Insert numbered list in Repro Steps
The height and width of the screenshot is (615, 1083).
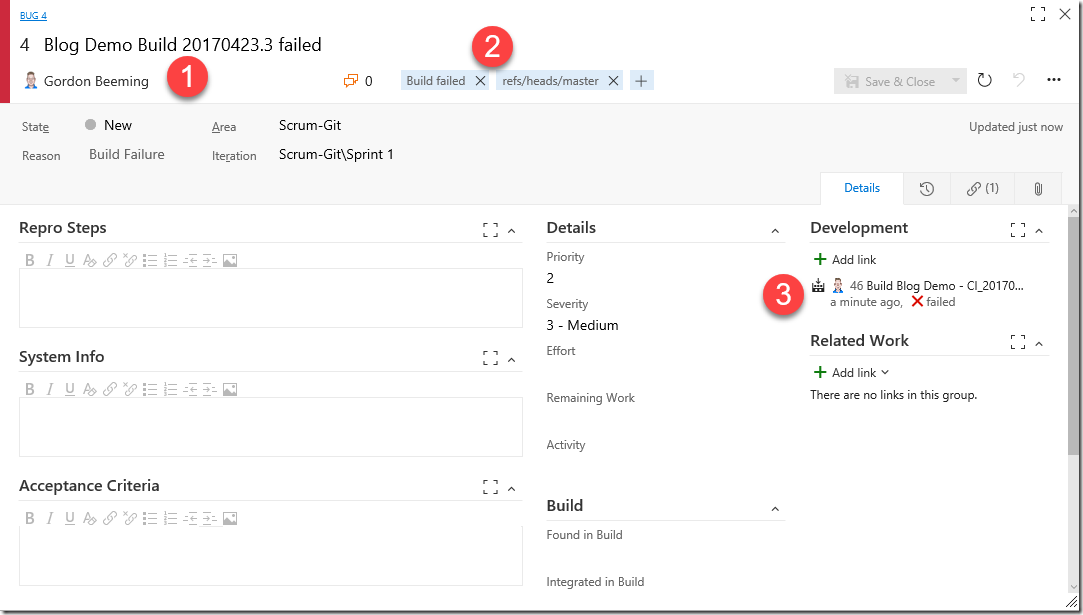[170, 260]
